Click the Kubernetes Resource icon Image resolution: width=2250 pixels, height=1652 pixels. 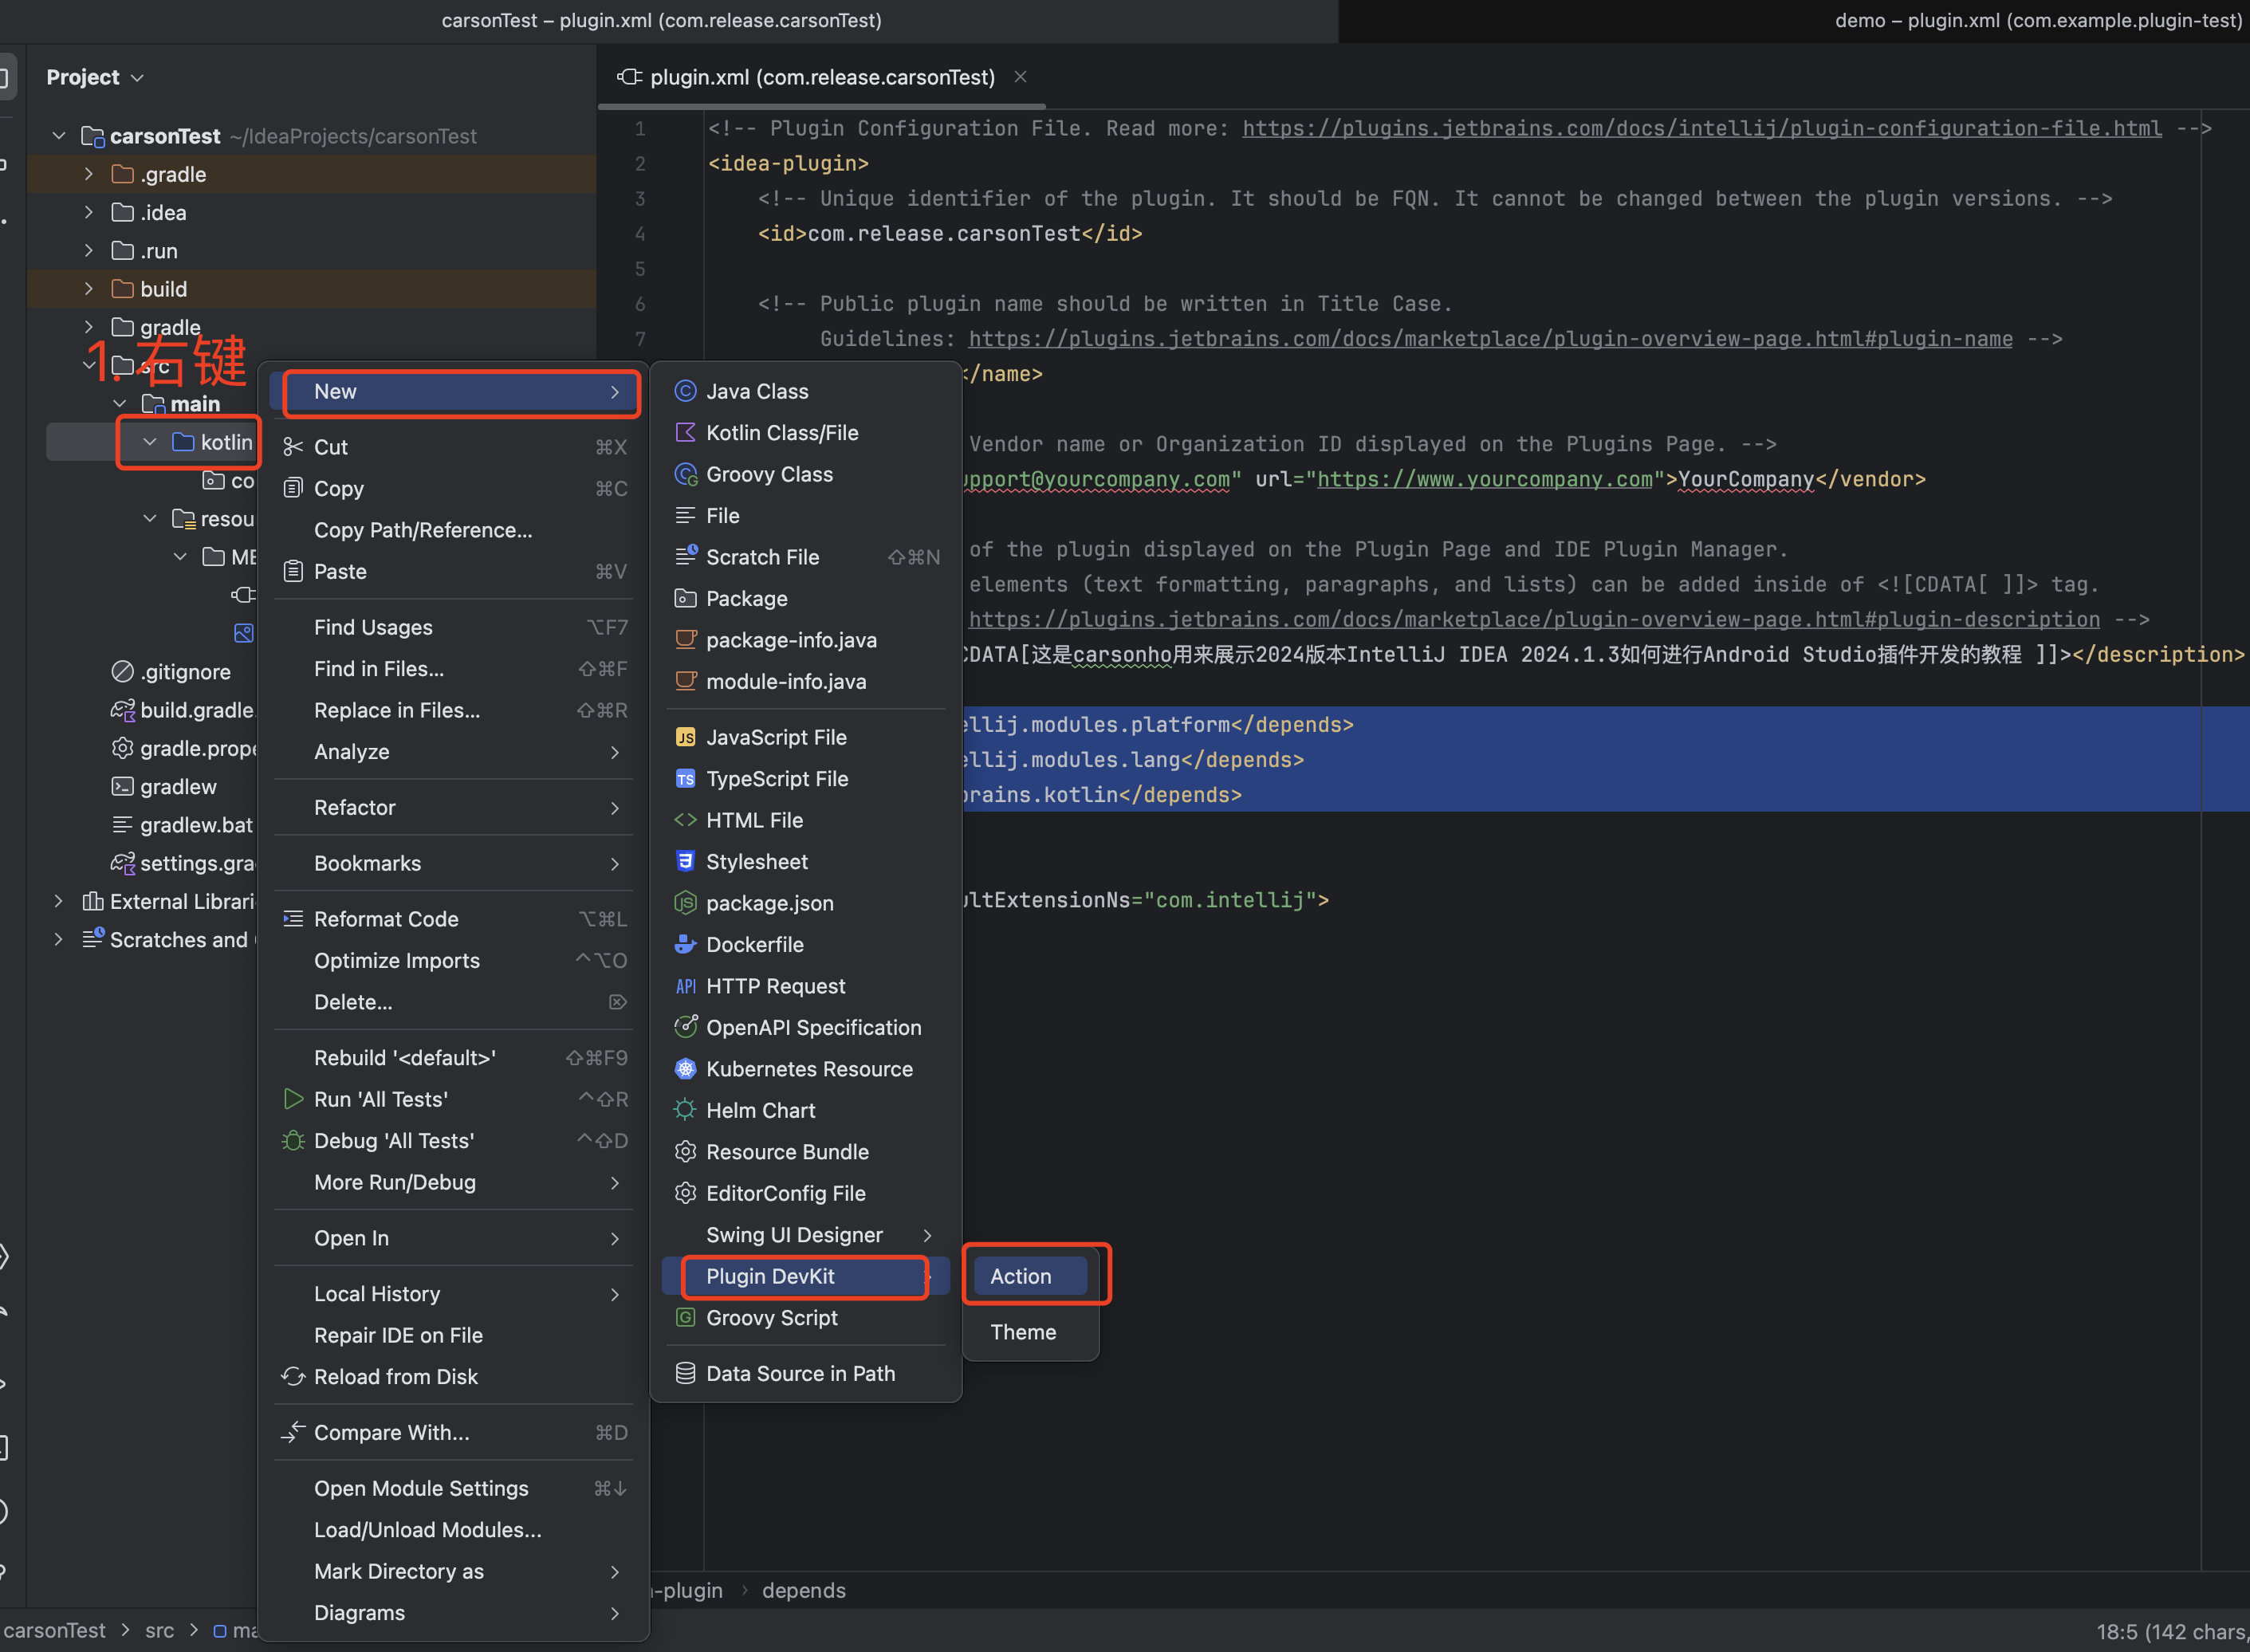pyautogui.click(x=685, y=1069)
